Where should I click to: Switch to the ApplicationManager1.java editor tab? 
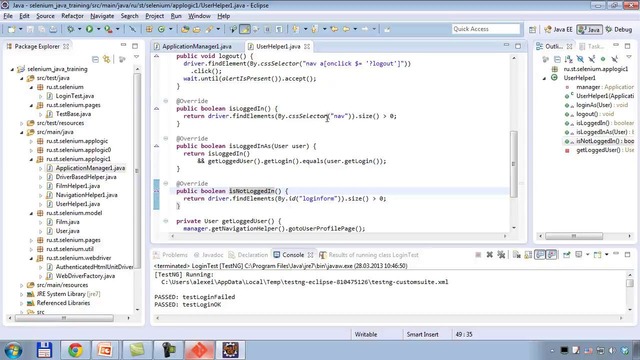pyautogui.click(x=197, y=47)
